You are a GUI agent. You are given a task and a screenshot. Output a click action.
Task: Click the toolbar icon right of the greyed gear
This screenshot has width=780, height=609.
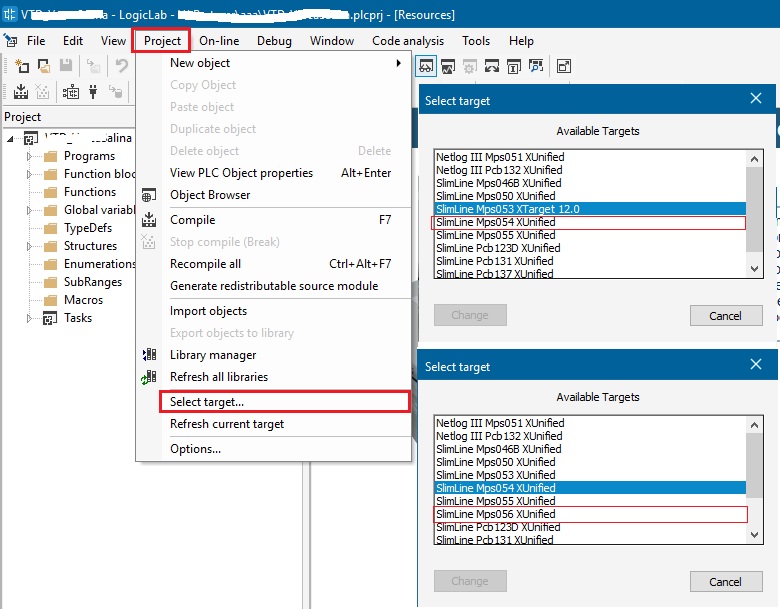[x=491, y=66]
